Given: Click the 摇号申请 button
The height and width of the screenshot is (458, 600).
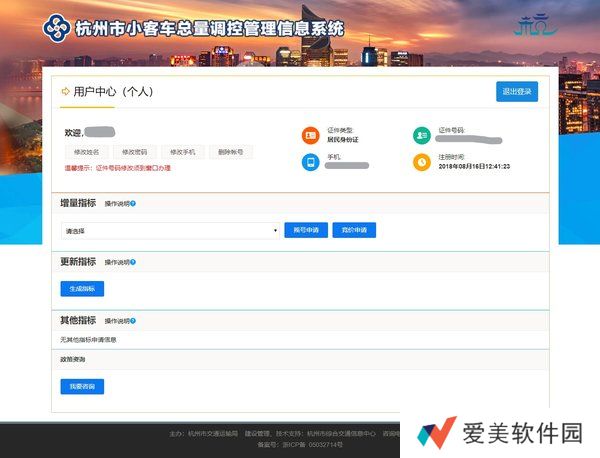Looking at the screenshot, I should point(306,230).
